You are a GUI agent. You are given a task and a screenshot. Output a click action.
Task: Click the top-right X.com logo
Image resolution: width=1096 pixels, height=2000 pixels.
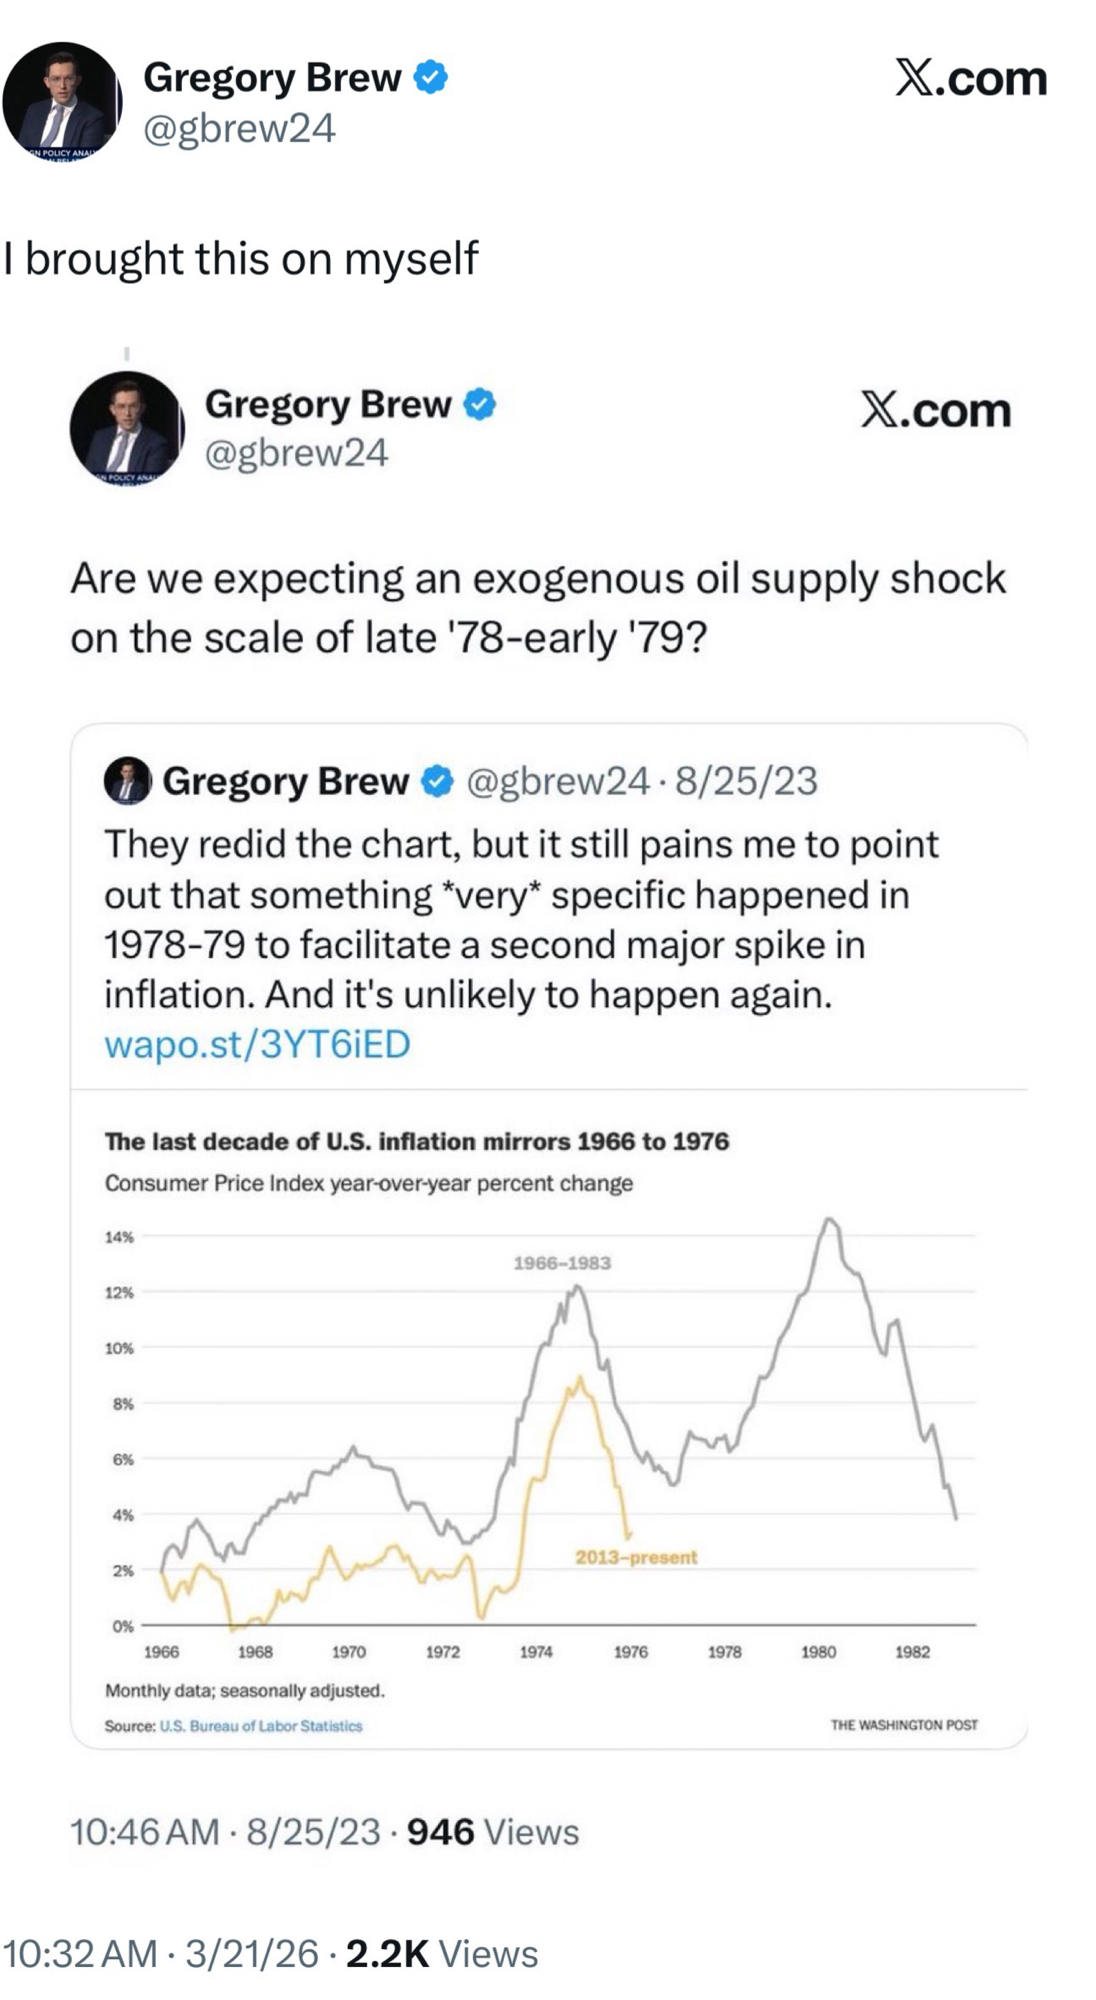tap(970, 78)
